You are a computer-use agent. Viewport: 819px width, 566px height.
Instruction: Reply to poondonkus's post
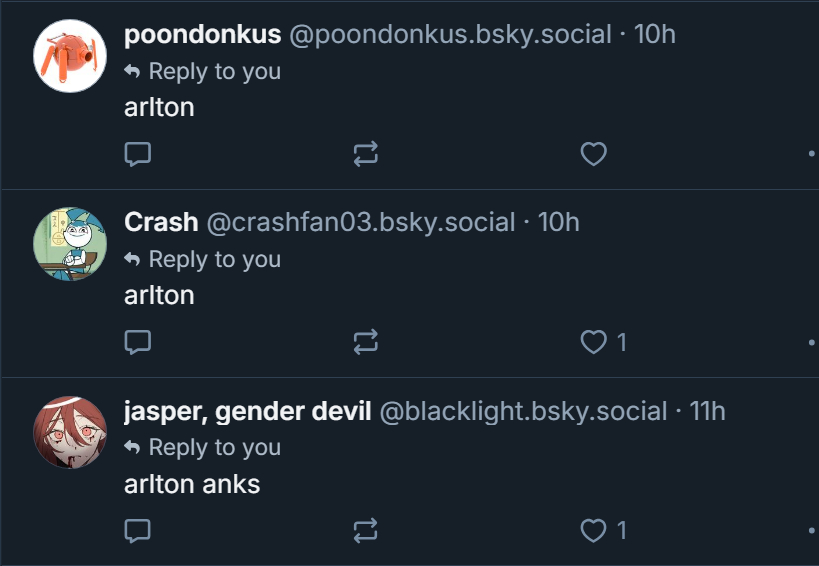point(137,154)
